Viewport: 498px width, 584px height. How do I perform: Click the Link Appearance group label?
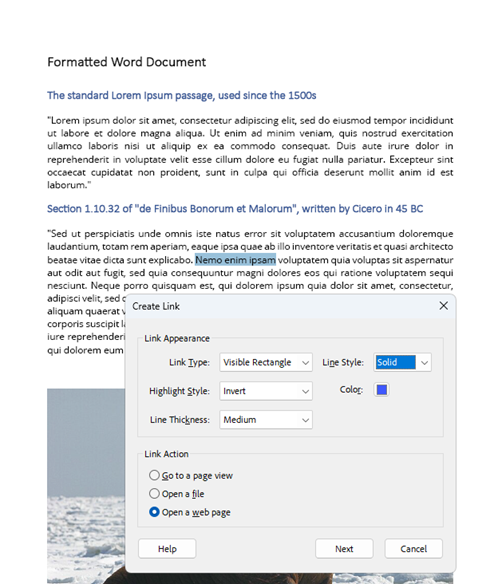coord(177,338)
